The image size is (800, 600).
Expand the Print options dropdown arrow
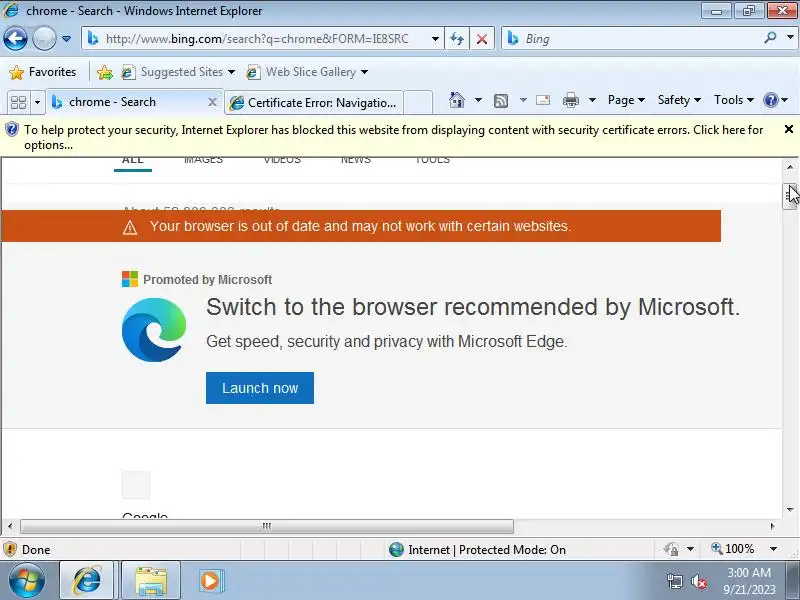(x=592, y=100)
